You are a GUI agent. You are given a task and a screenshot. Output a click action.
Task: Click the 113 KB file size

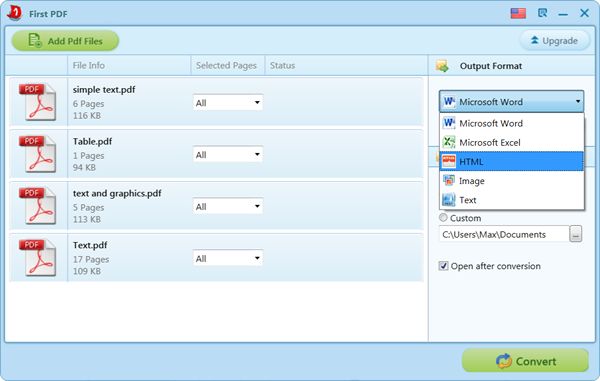pos(86,219)
